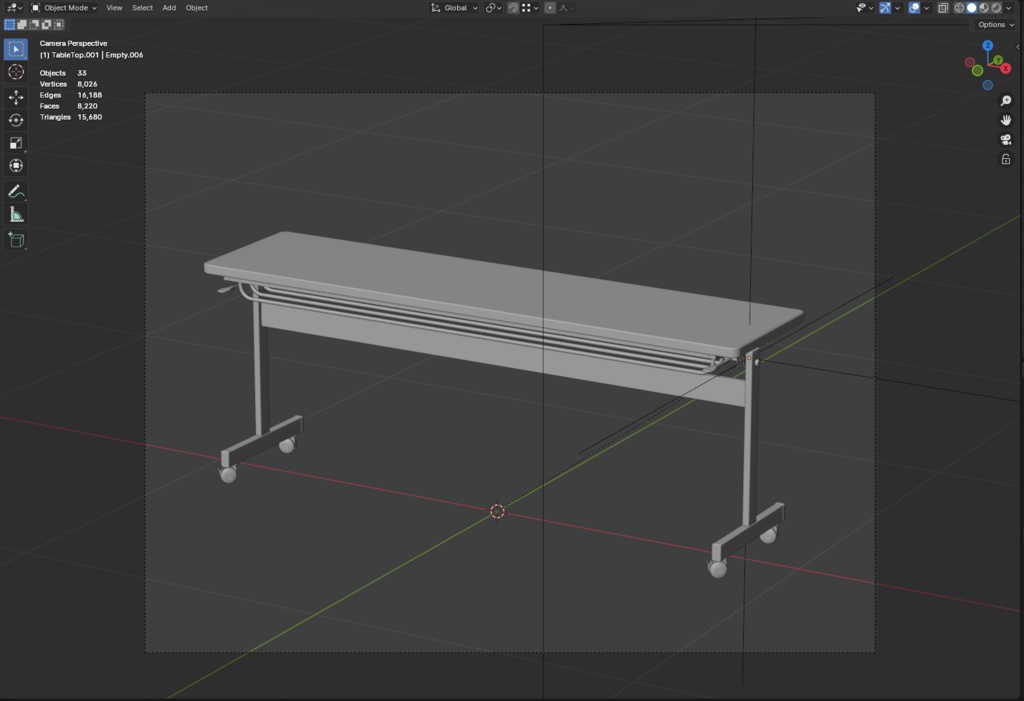1024x701 pixels.
Task: Choose the Rotate tool
Action: coord(16,120)
